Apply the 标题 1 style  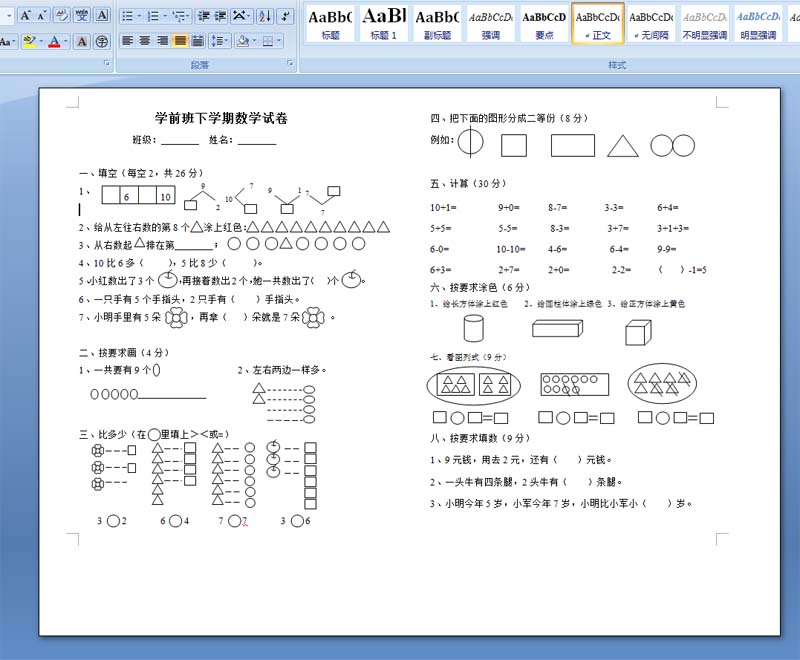(x=384, y=24)
